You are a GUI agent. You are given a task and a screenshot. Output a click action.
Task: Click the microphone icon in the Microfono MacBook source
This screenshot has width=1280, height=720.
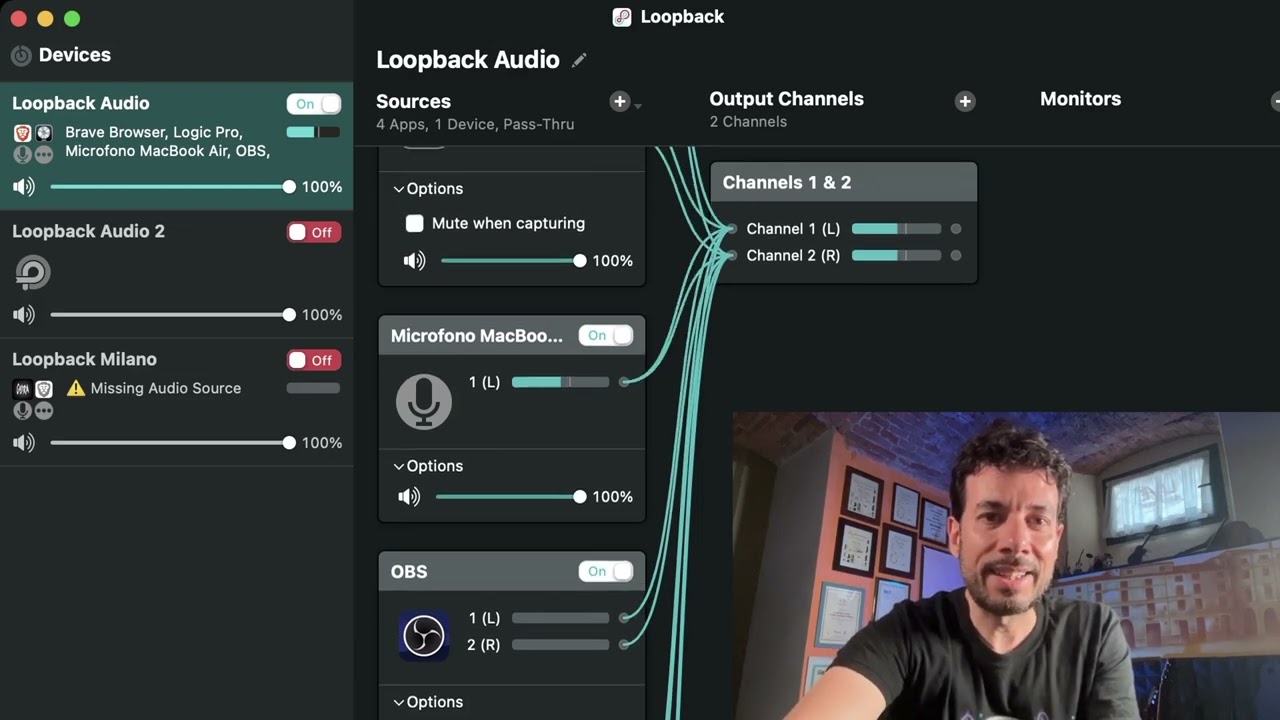424,402
